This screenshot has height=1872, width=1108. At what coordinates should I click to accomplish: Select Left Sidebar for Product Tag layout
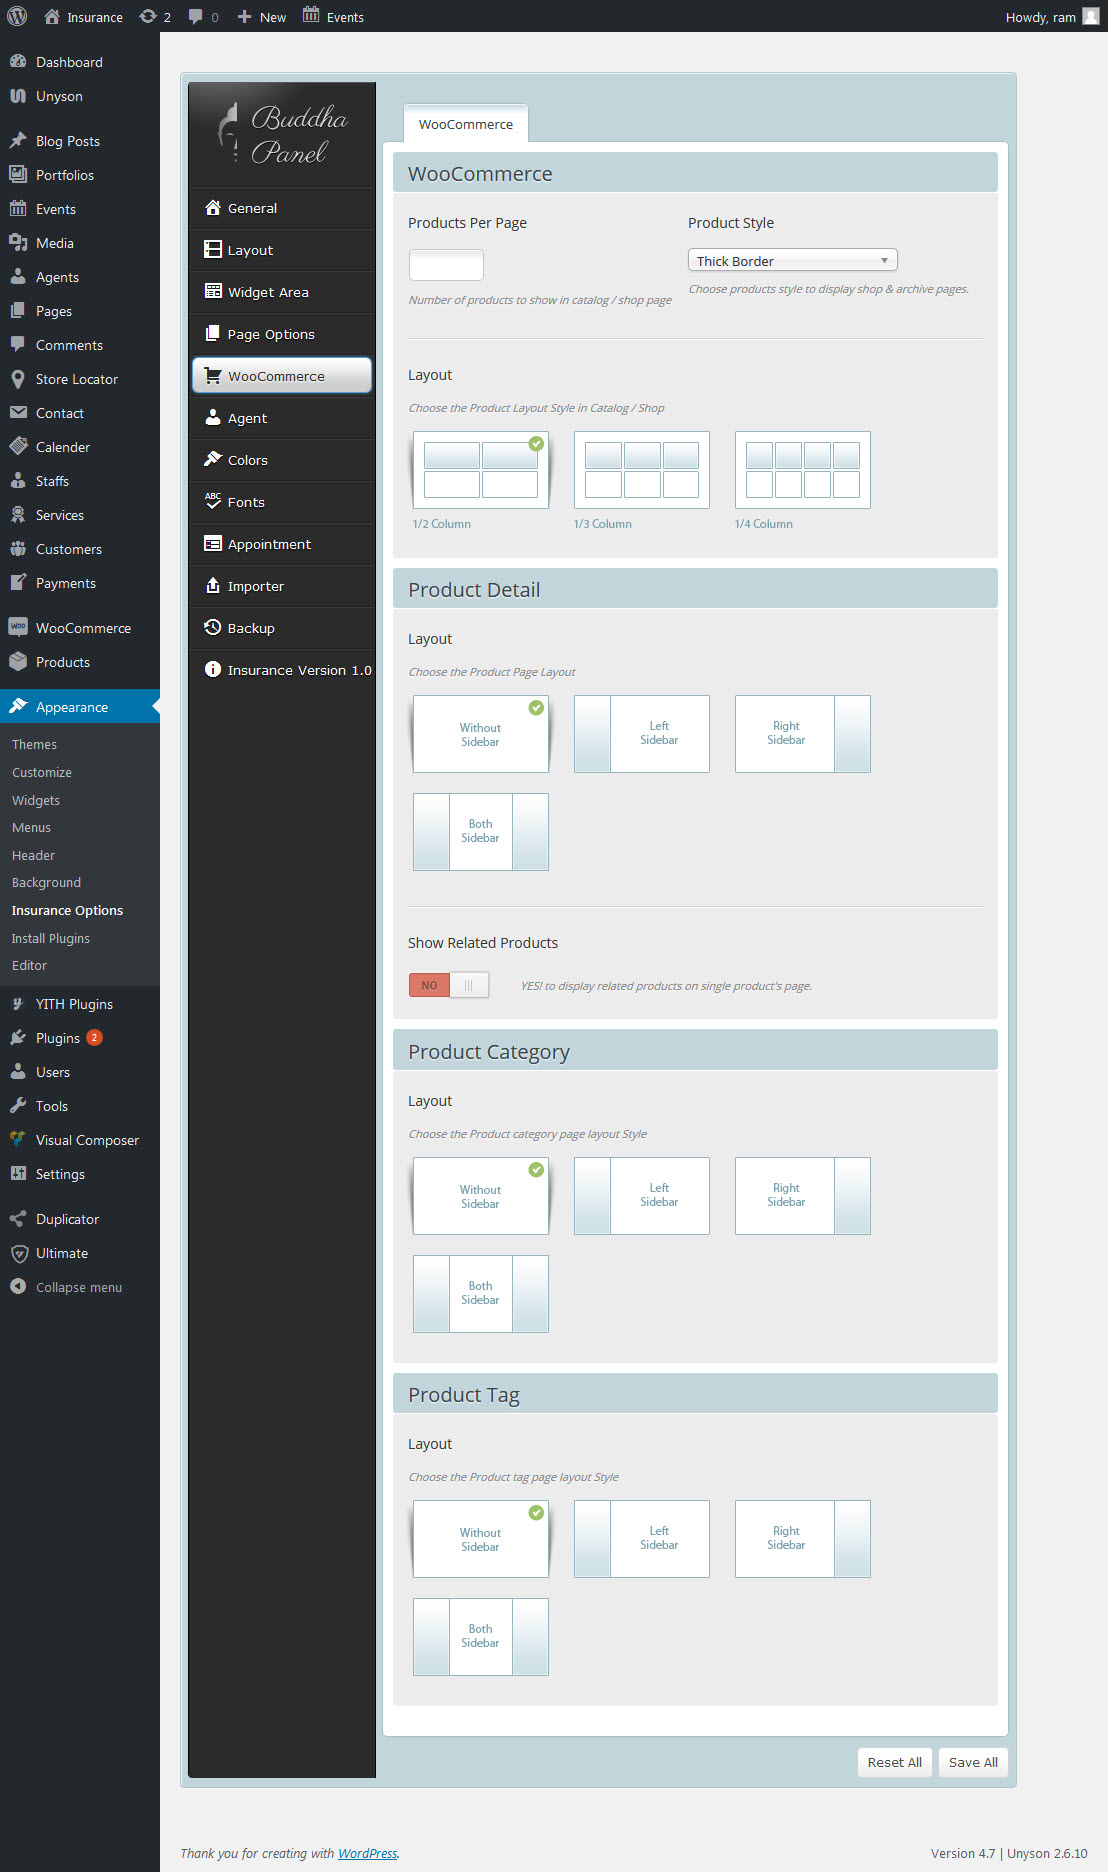[642, 1539]
